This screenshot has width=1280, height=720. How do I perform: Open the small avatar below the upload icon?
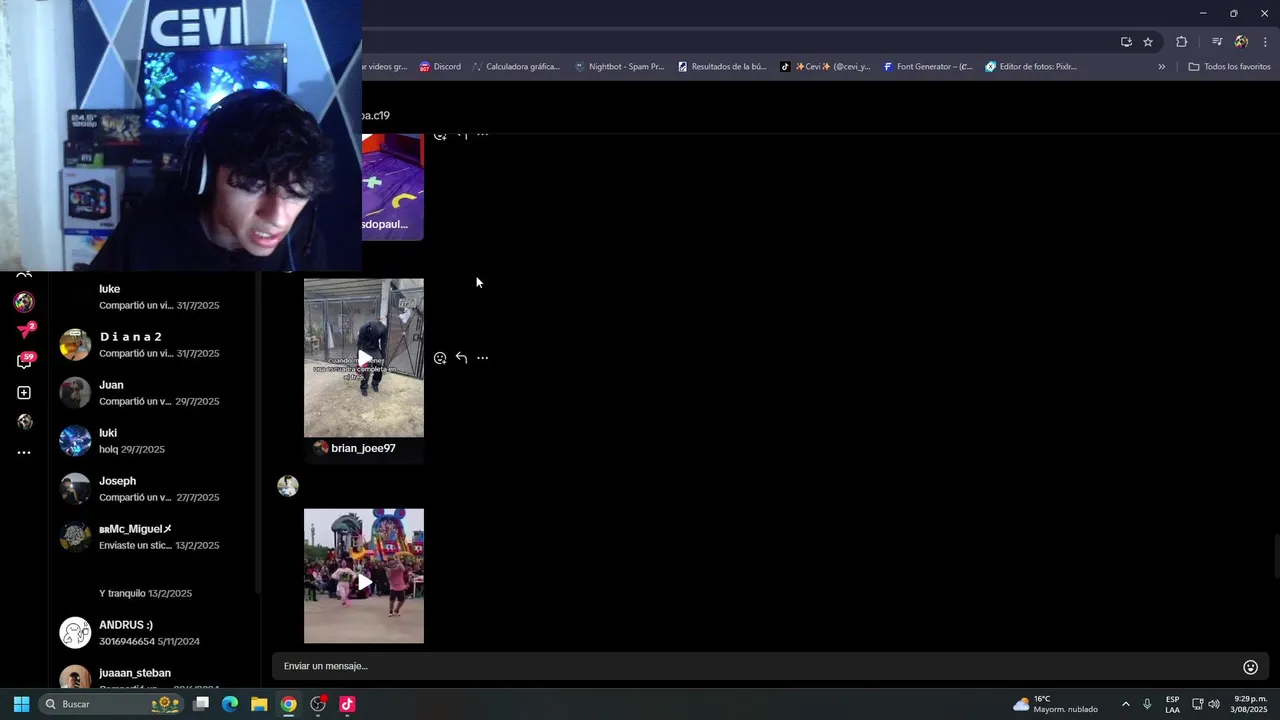tap(24, 422)
